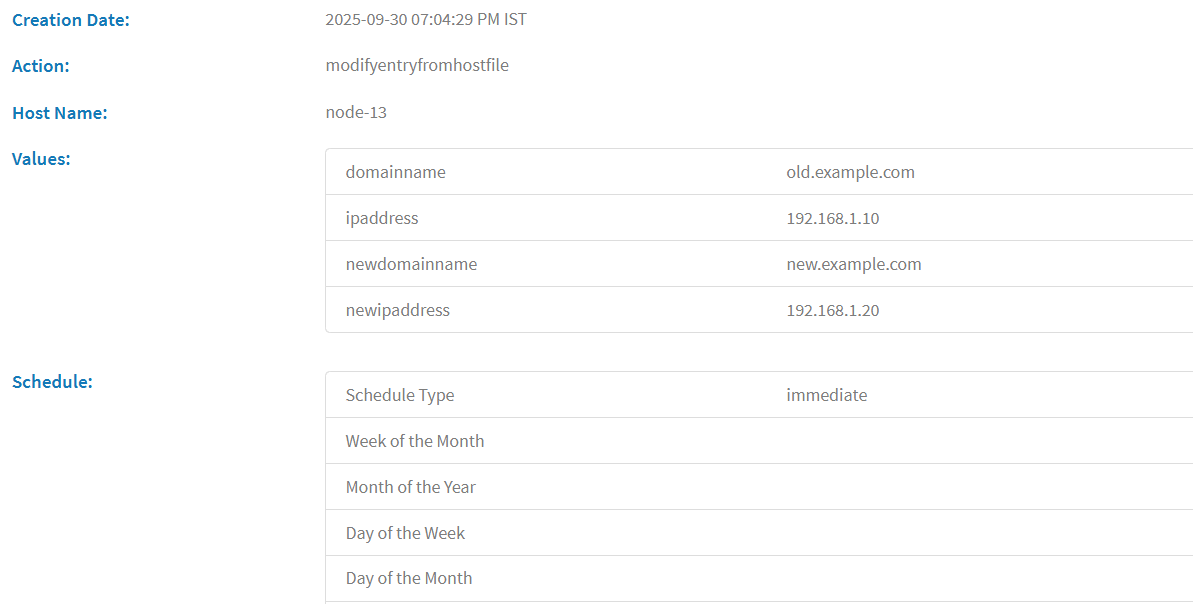Click the domainname row key

click(396, 172)
